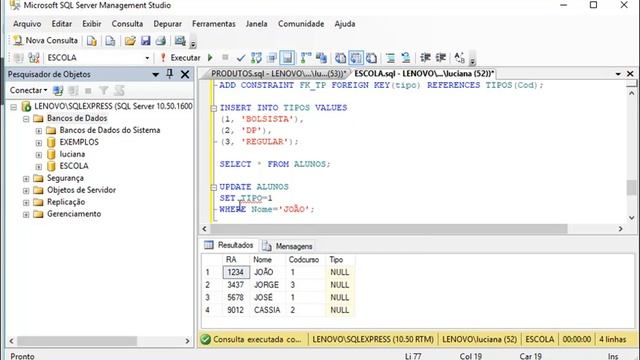This screenshot has width=640, height=360.
Task: Click the display estimated execution plan icon
Action: 256,58
